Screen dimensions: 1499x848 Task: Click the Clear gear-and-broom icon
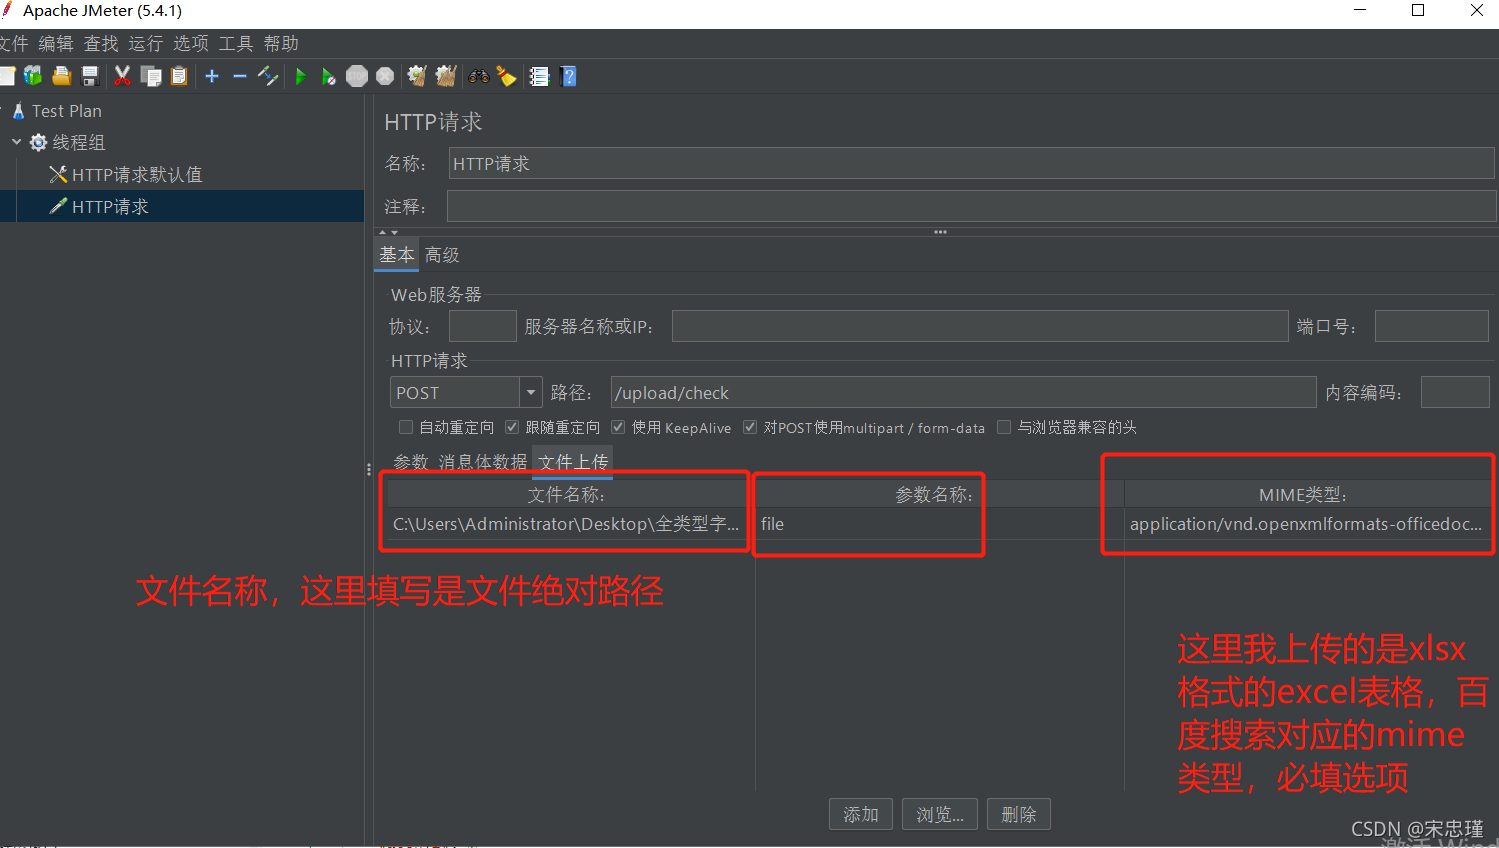tap(417, 76)
